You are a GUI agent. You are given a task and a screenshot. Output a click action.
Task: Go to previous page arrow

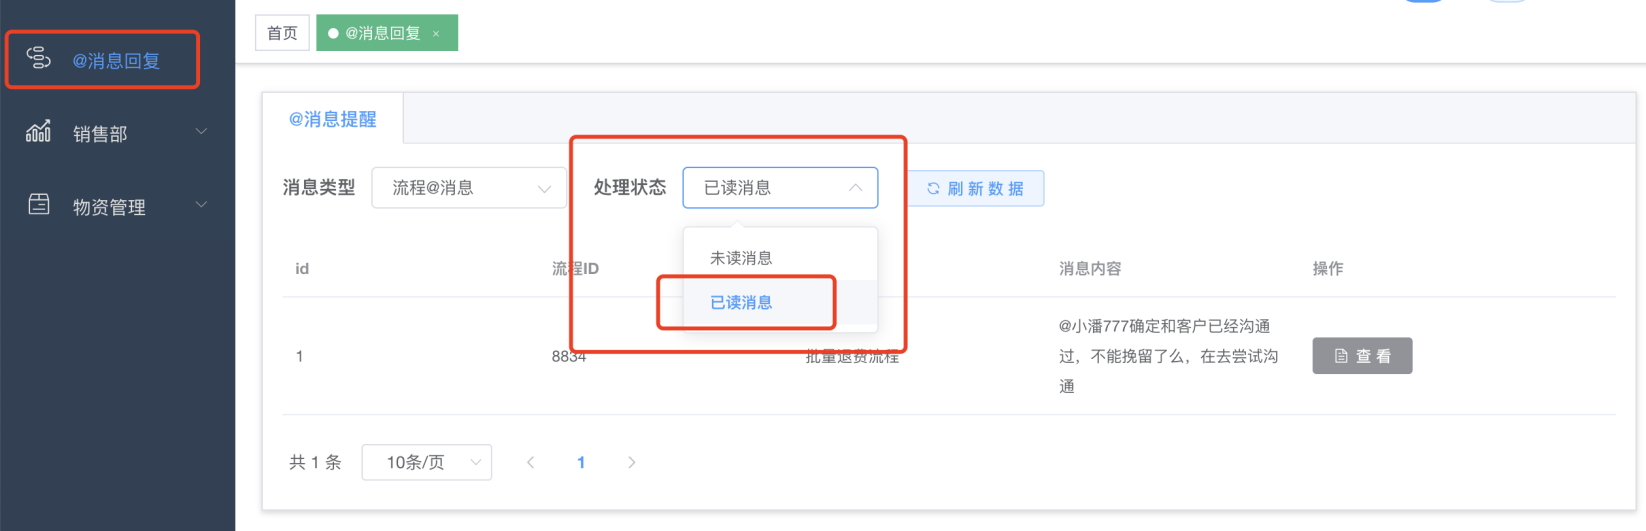[530, 462]
